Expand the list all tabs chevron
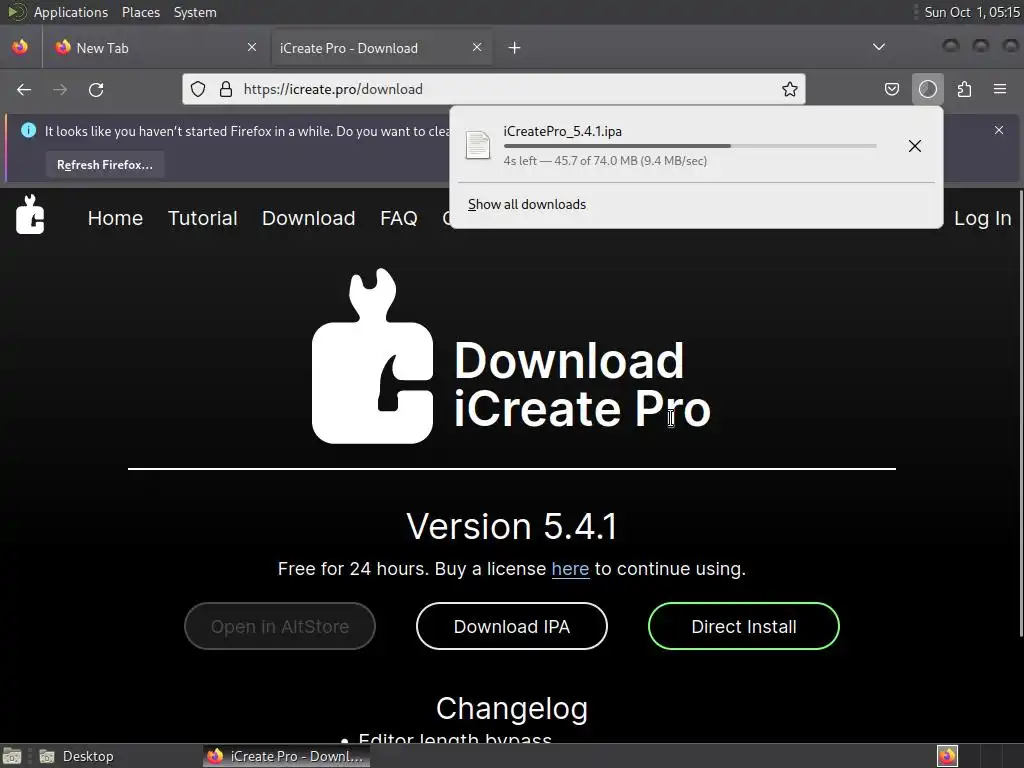 (879, 47)
